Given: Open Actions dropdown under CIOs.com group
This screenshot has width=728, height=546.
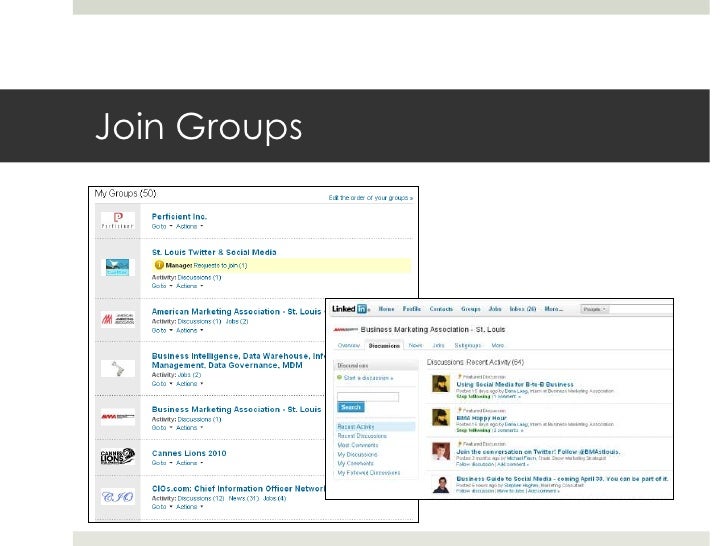Looking at the screenshot, I should (189, 507).
